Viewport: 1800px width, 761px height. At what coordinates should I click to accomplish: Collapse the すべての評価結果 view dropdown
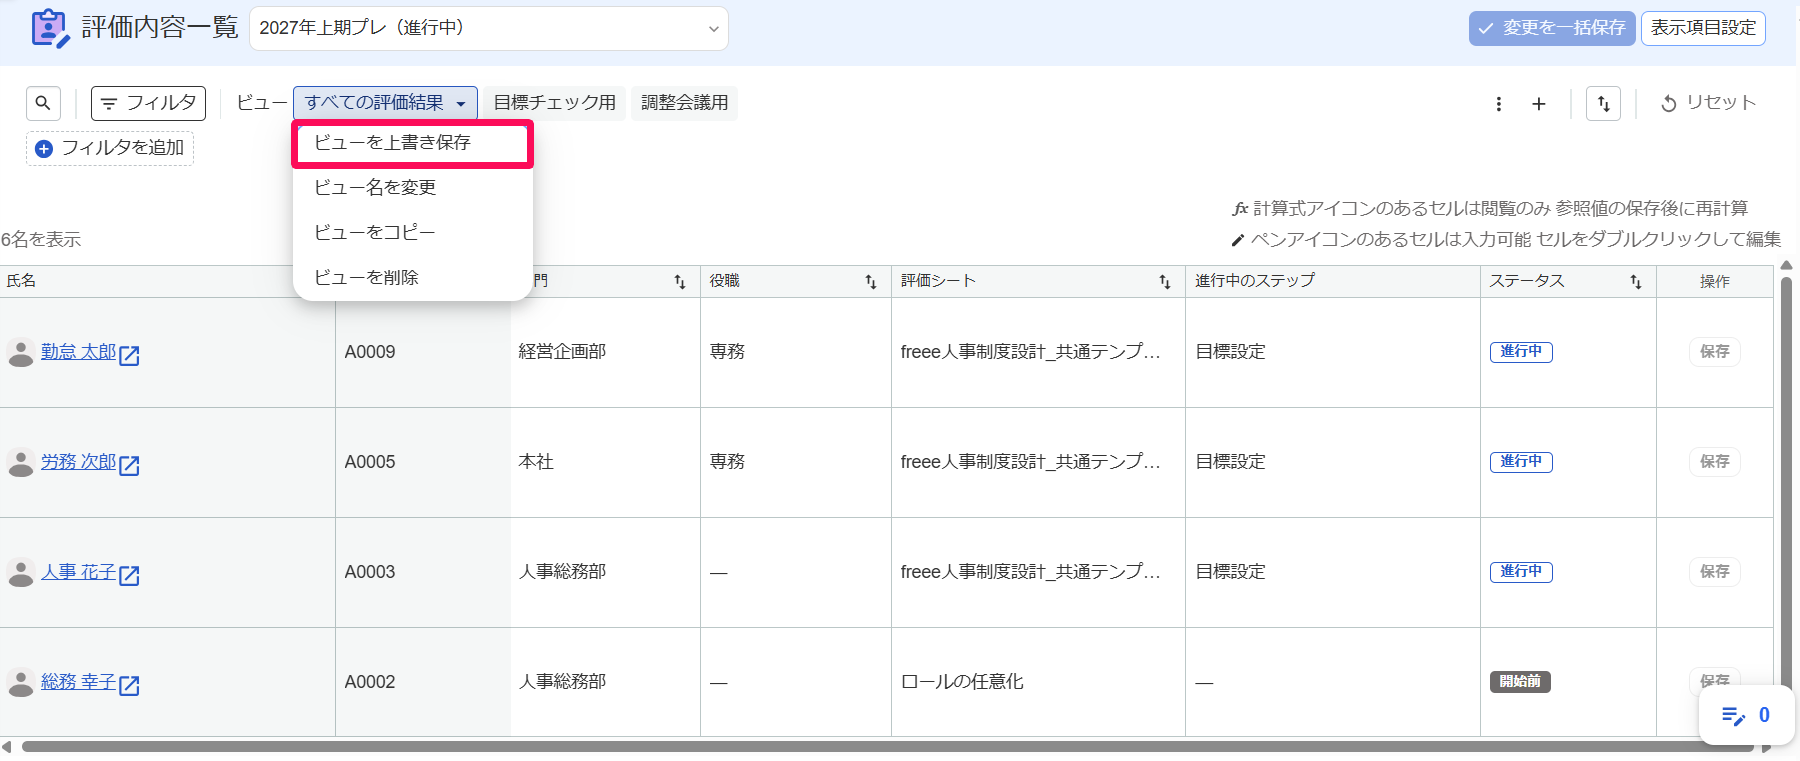[385, 103]
